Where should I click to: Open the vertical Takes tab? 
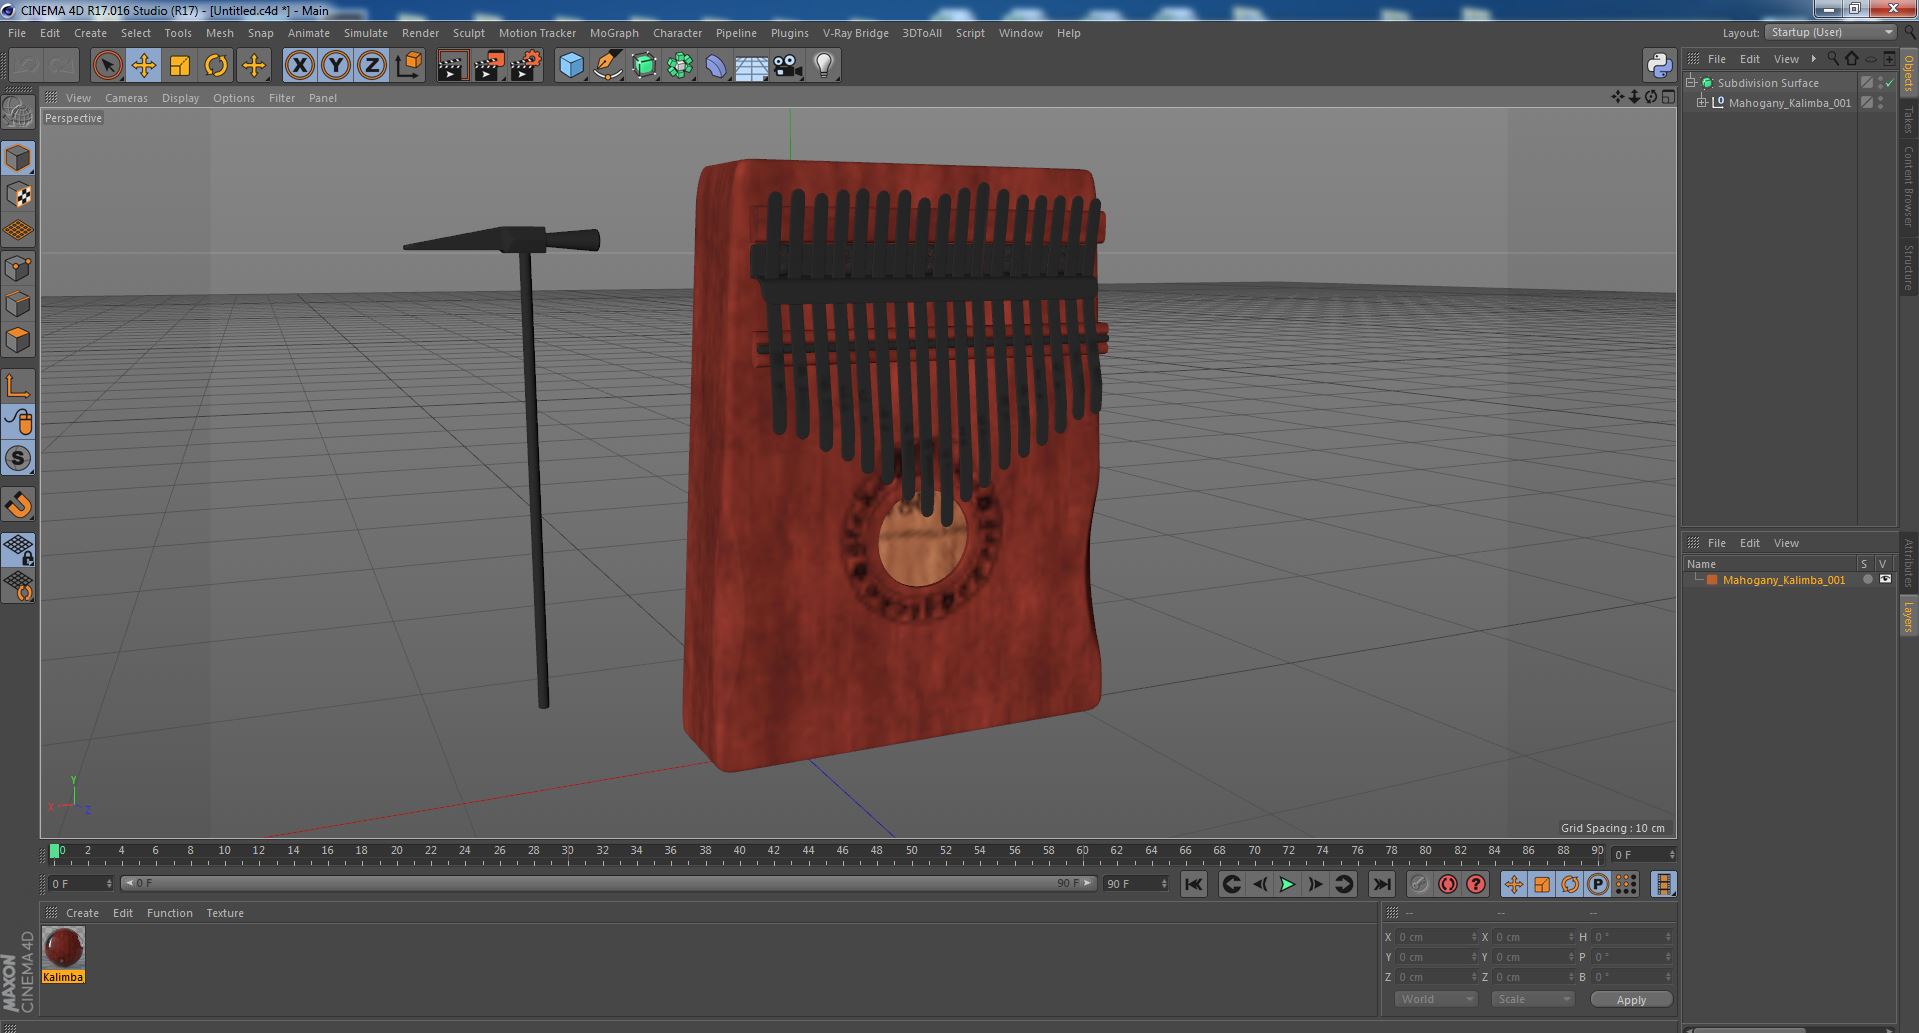coord(1908,120)
